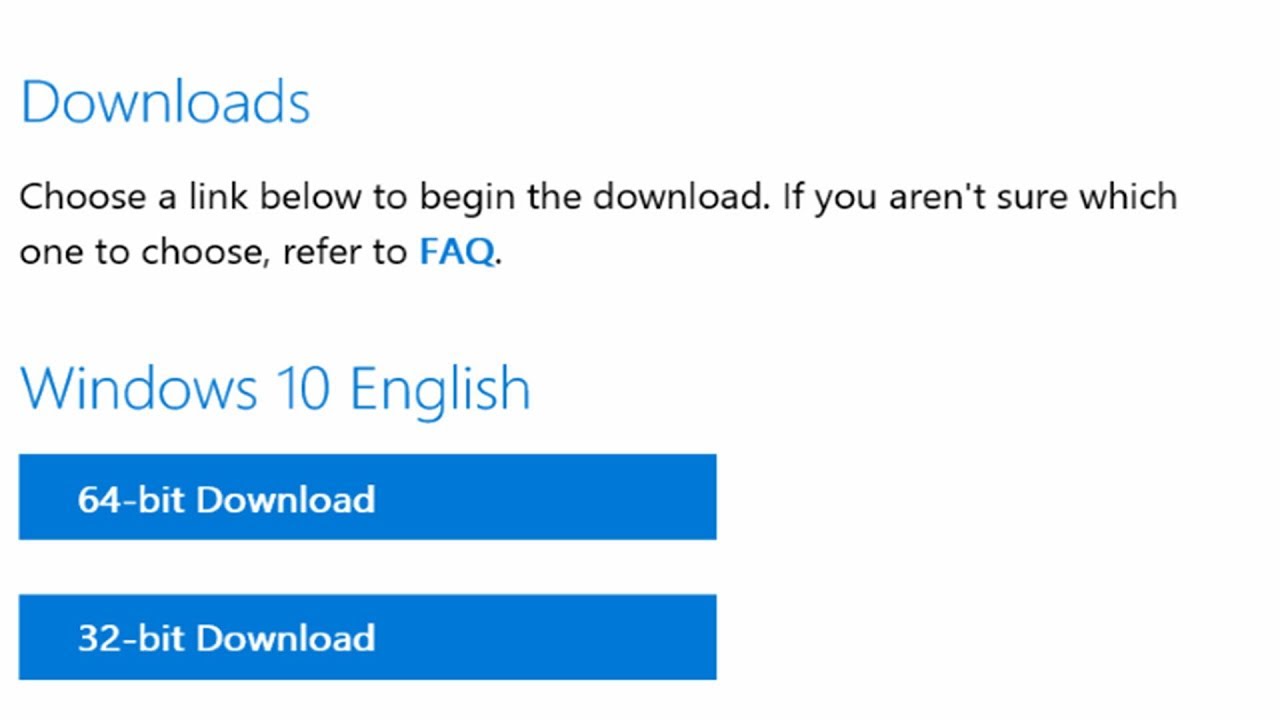Click the '64-bit' text on the first button
1280x720 pixels.
[x=131, y=499]
